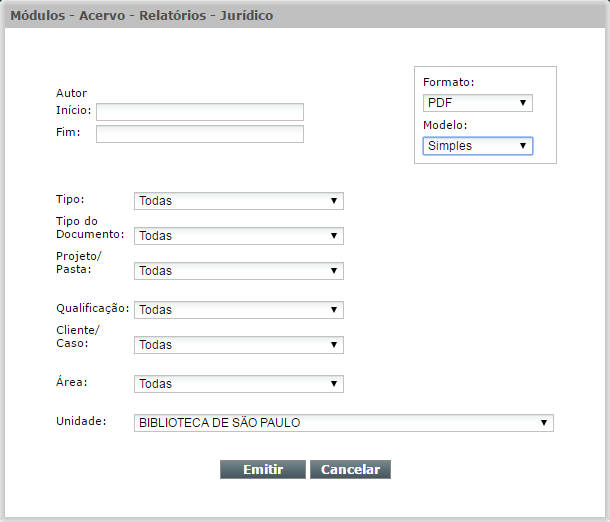Click the Autor label
Viewport: 610px width, 522px height.
[71, 93]
